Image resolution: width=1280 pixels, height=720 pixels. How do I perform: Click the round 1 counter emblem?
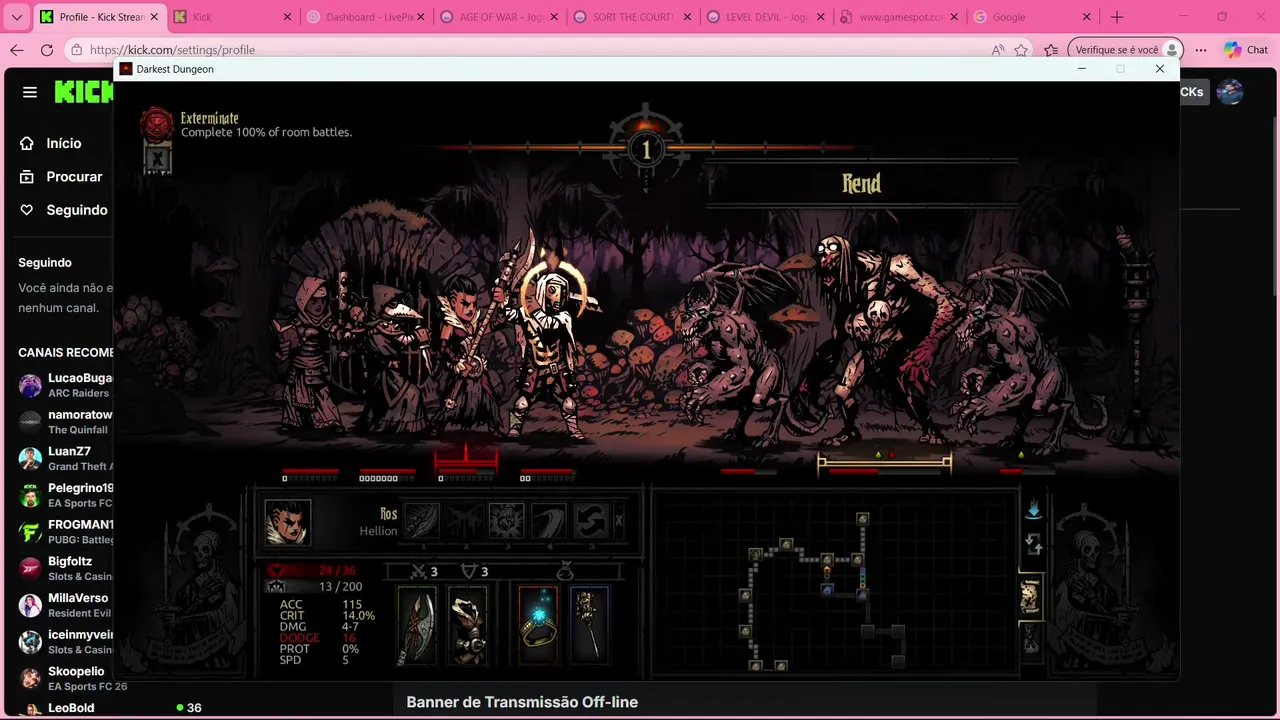[646, 150]
